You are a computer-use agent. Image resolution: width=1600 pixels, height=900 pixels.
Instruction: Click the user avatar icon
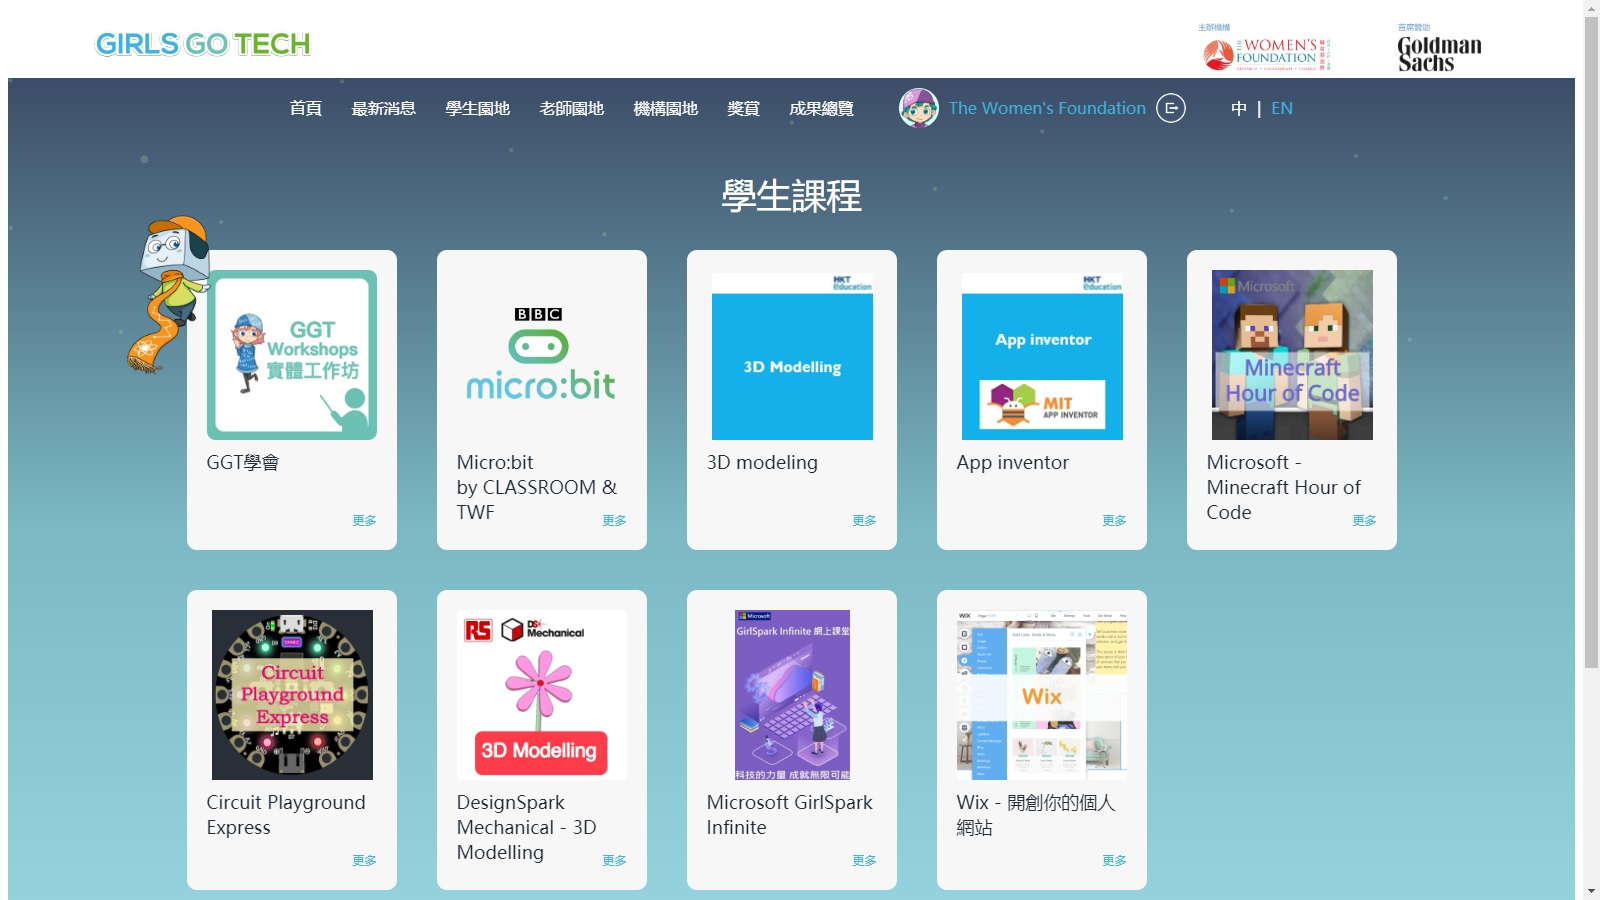(918, 108)
